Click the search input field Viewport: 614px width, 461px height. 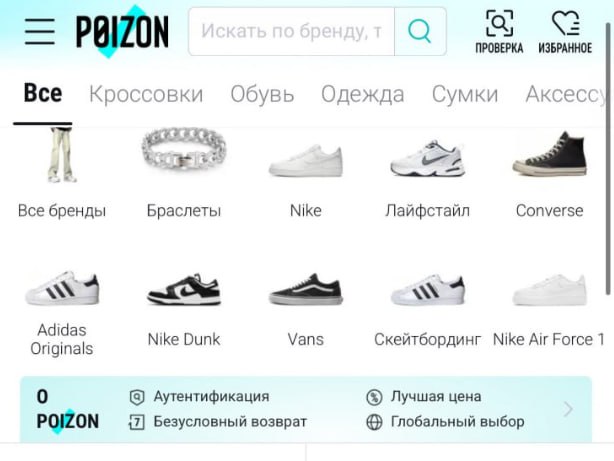click(x=291, y=31)
